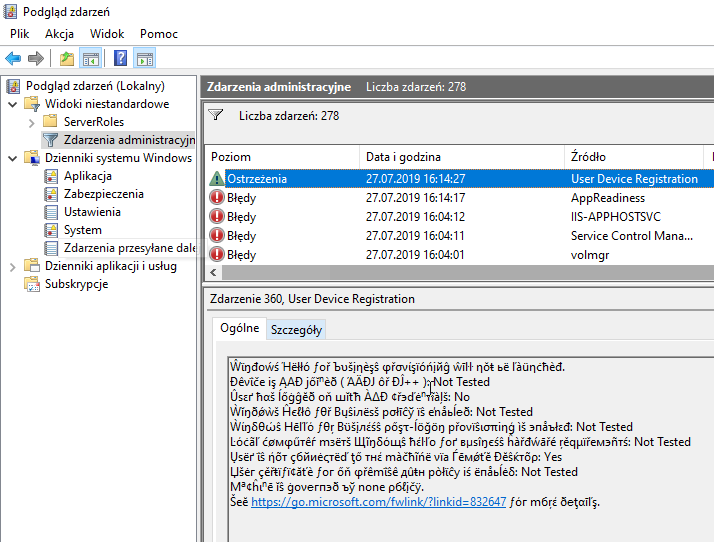Toggle the console tree pane button
Image resolution: width=714 pixels, height=542 pixels.
pos(91,58)
